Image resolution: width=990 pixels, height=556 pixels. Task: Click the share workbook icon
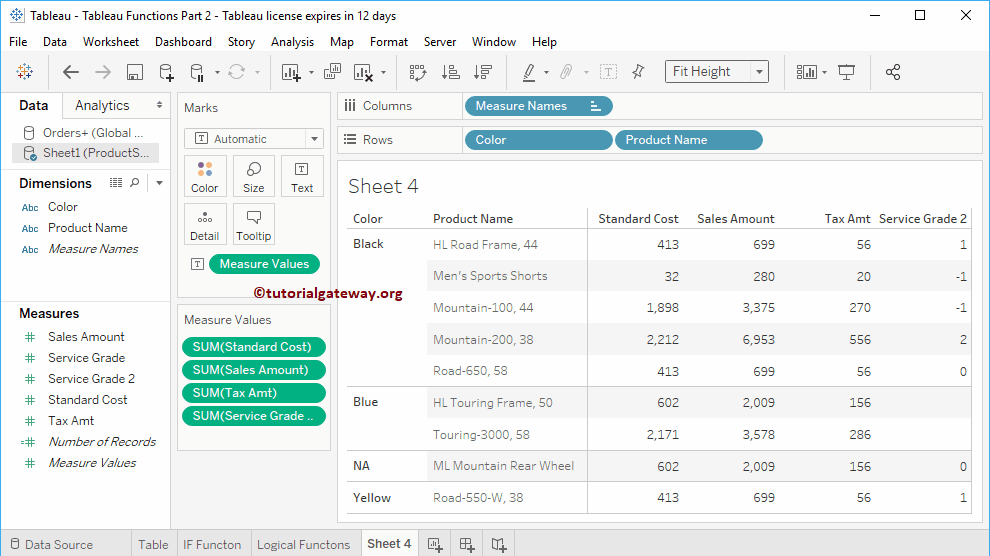(x=893, y=72)
